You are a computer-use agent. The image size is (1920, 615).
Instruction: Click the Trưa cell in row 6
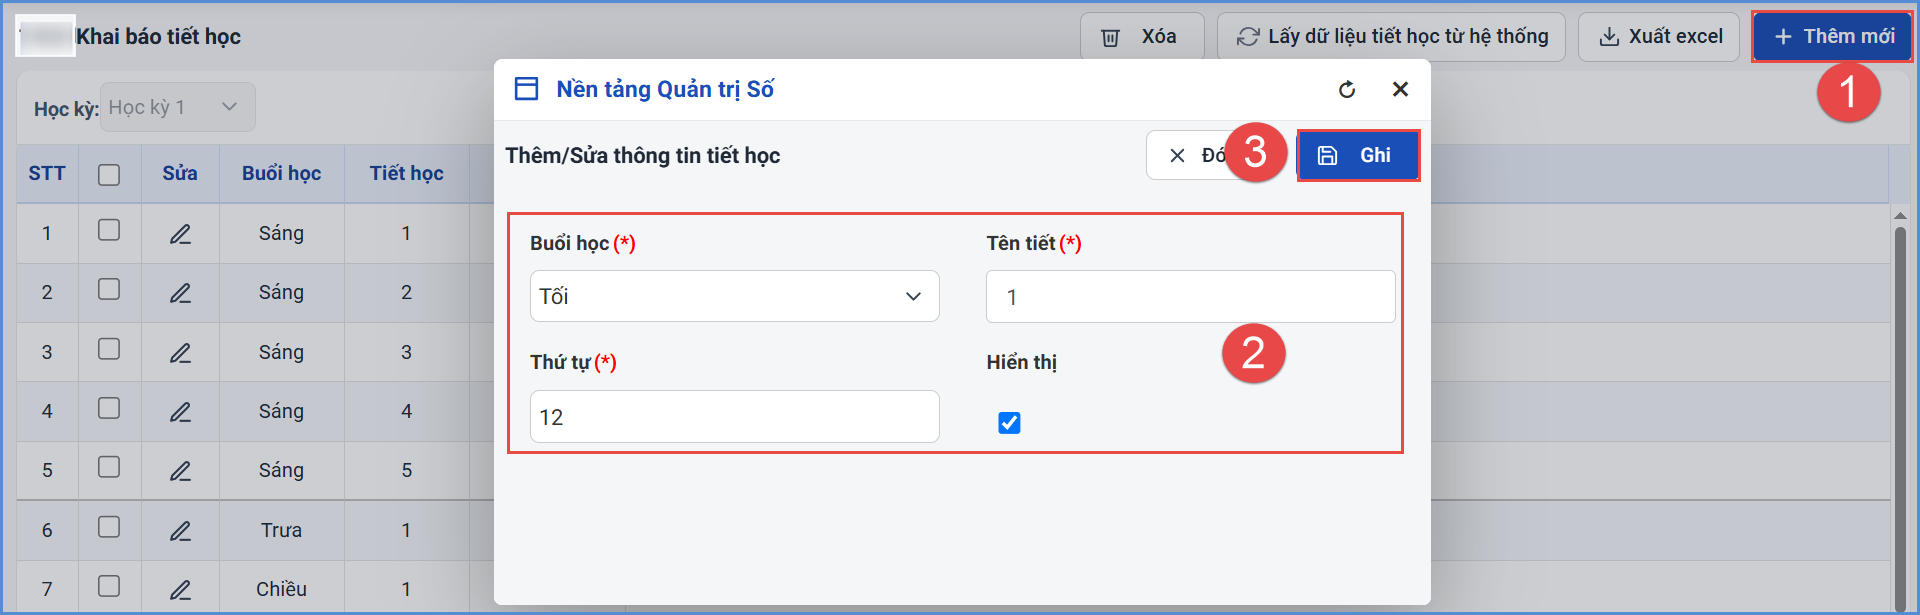[x=281, y=530]
